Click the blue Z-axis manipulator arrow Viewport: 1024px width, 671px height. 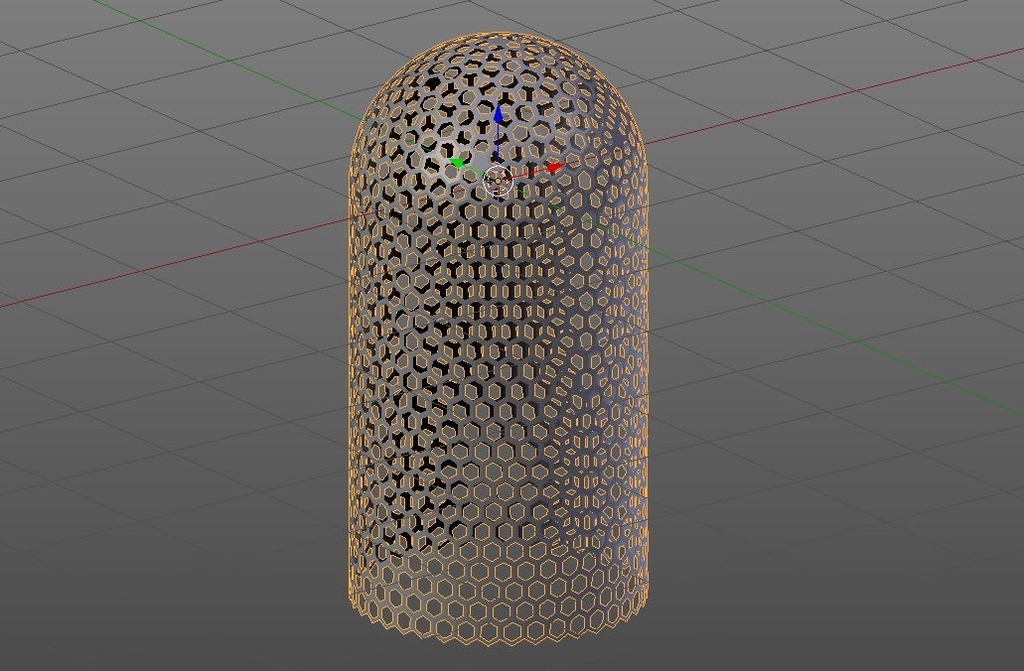[498, 114]
